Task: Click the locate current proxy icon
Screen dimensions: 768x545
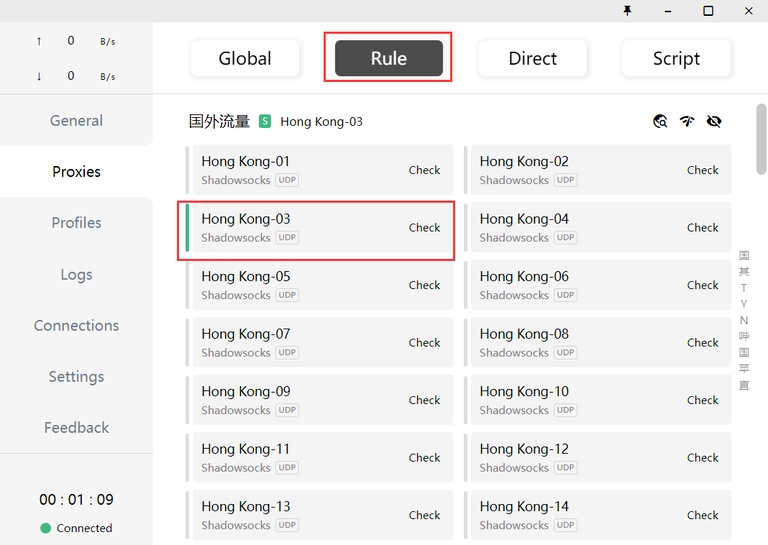Action: [x=660, y=121]
